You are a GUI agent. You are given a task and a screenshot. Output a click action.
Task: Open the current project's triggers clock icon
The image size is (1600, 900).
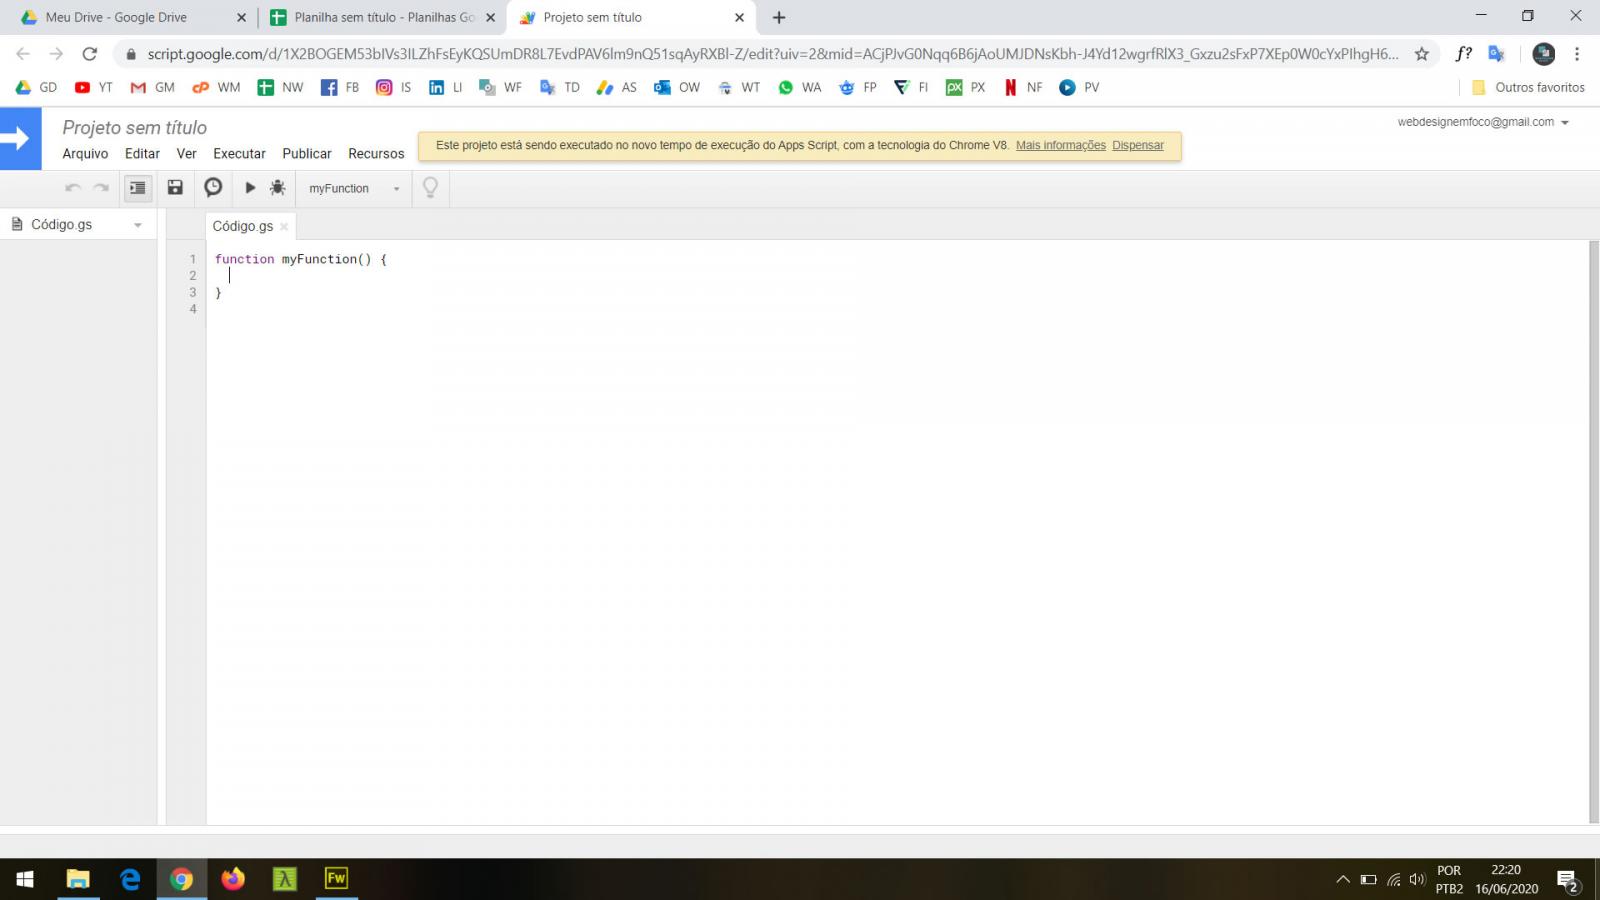(213, 188)
